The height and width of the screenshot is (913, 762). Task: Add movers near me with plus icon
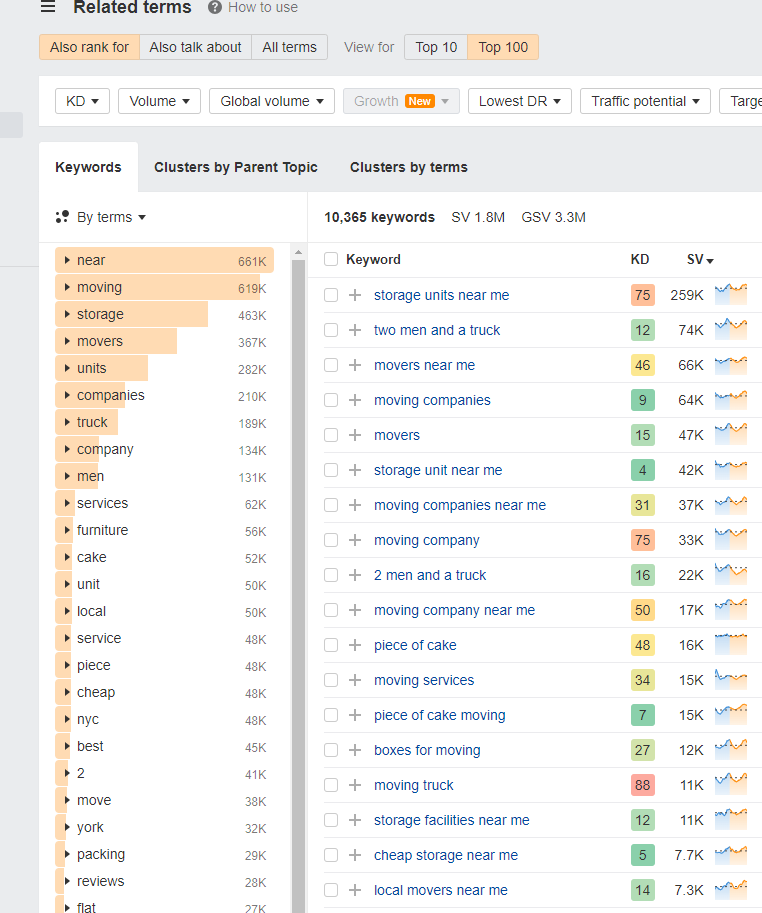click(x=355, y=365)
